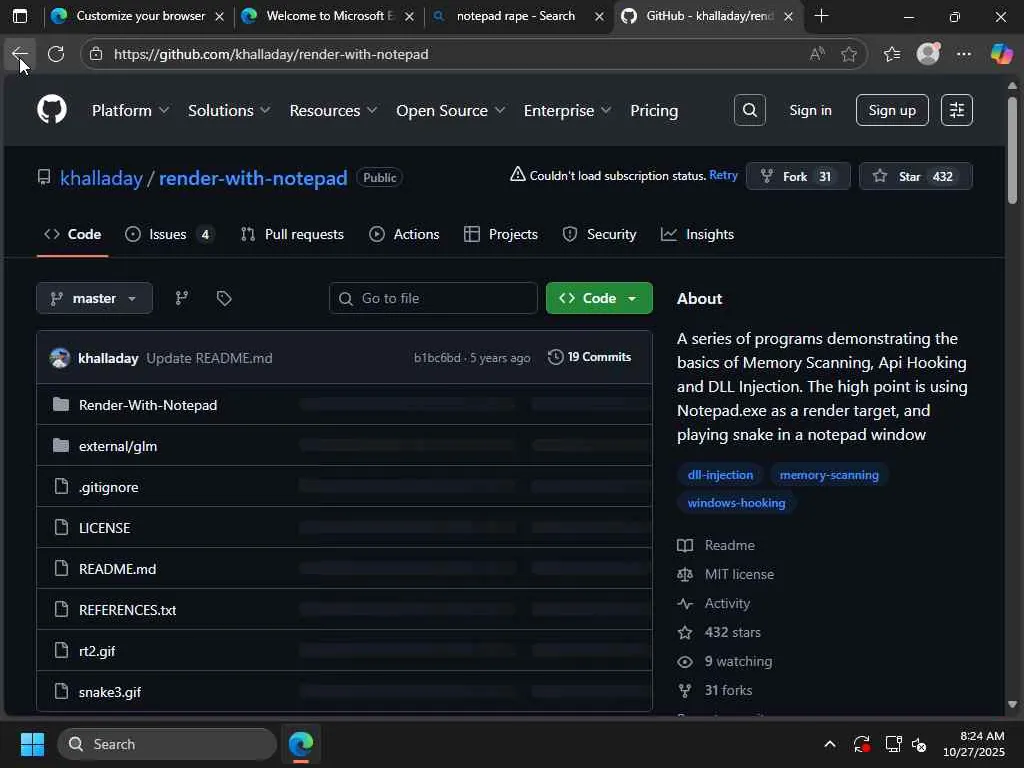Click the Pricing link
The image size is (1024, 768).
pos(654,110)
